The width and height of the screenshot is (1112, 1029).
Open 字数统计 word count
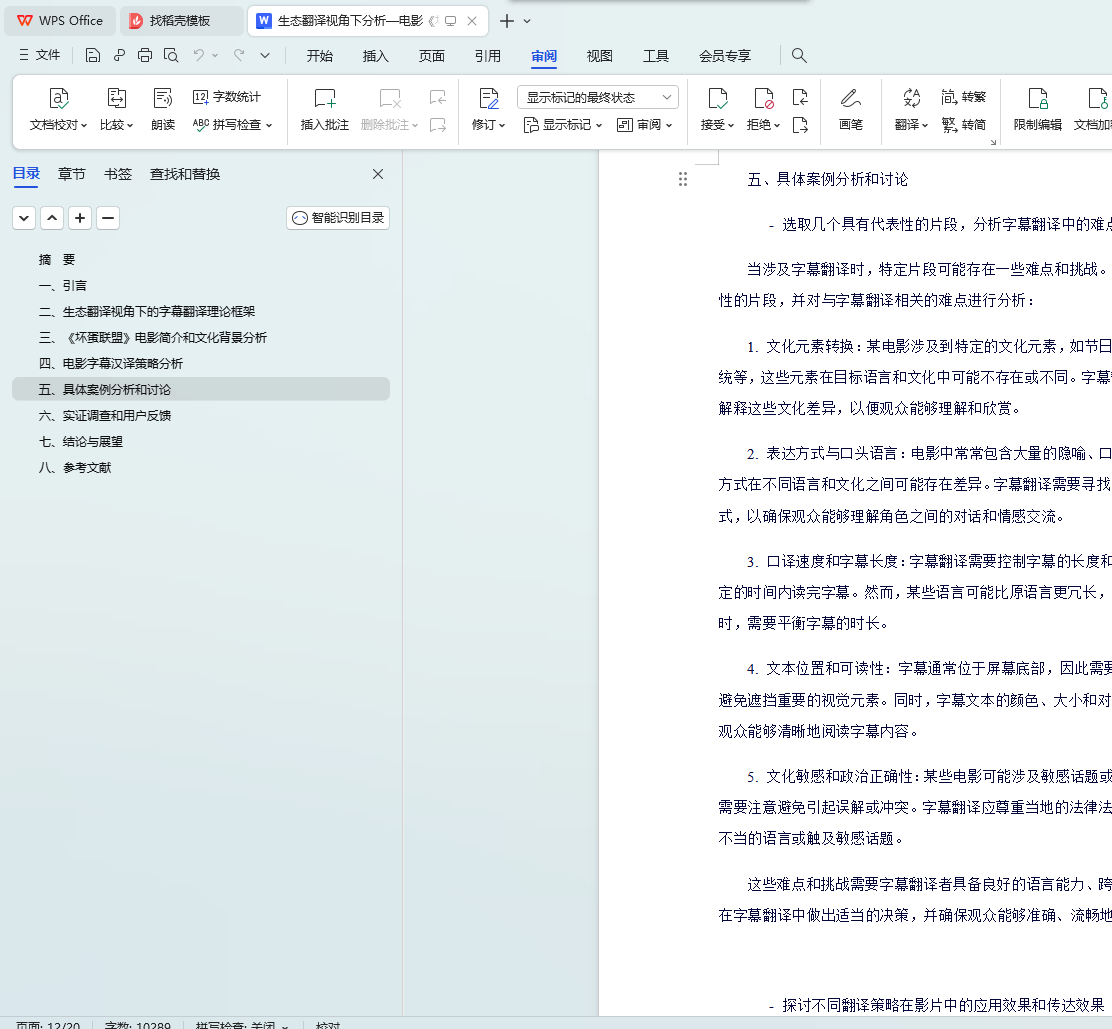click(x=227, y=96)
